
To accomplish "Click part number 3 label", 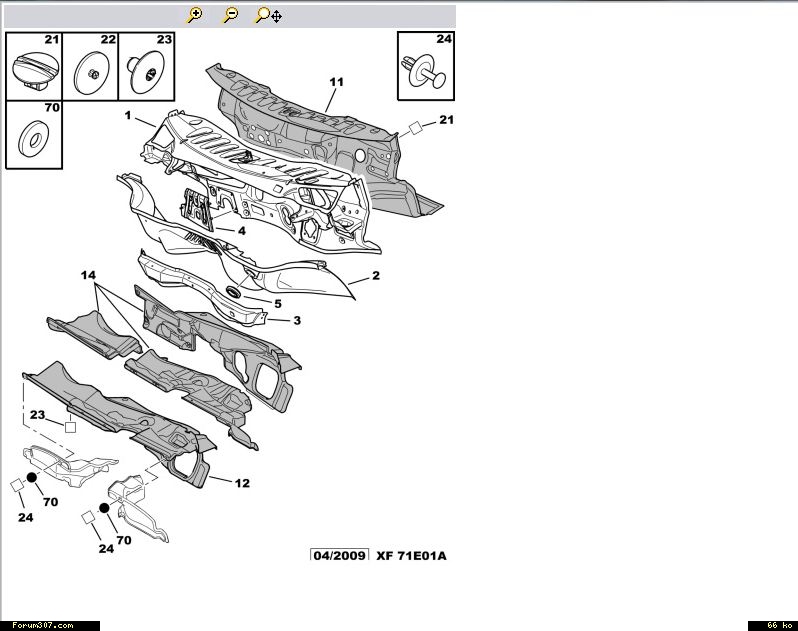I will (297, 320).
